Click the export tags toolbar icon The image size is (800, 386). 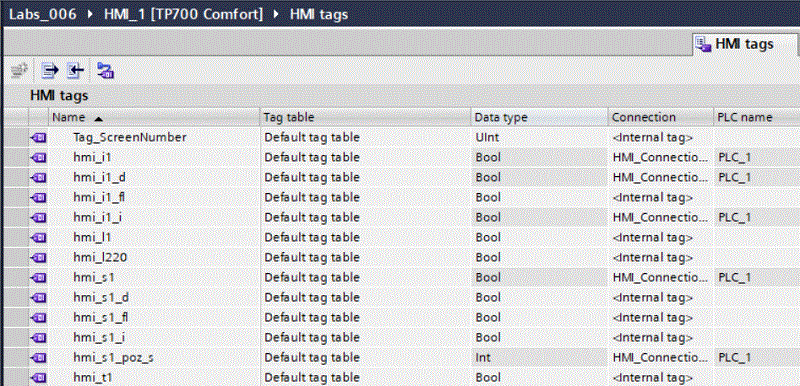point(50,70)
